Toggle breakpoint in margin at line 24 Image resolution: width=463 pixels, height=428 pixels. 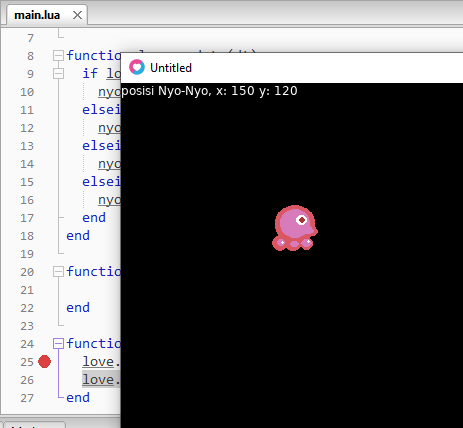coord(44,344)
